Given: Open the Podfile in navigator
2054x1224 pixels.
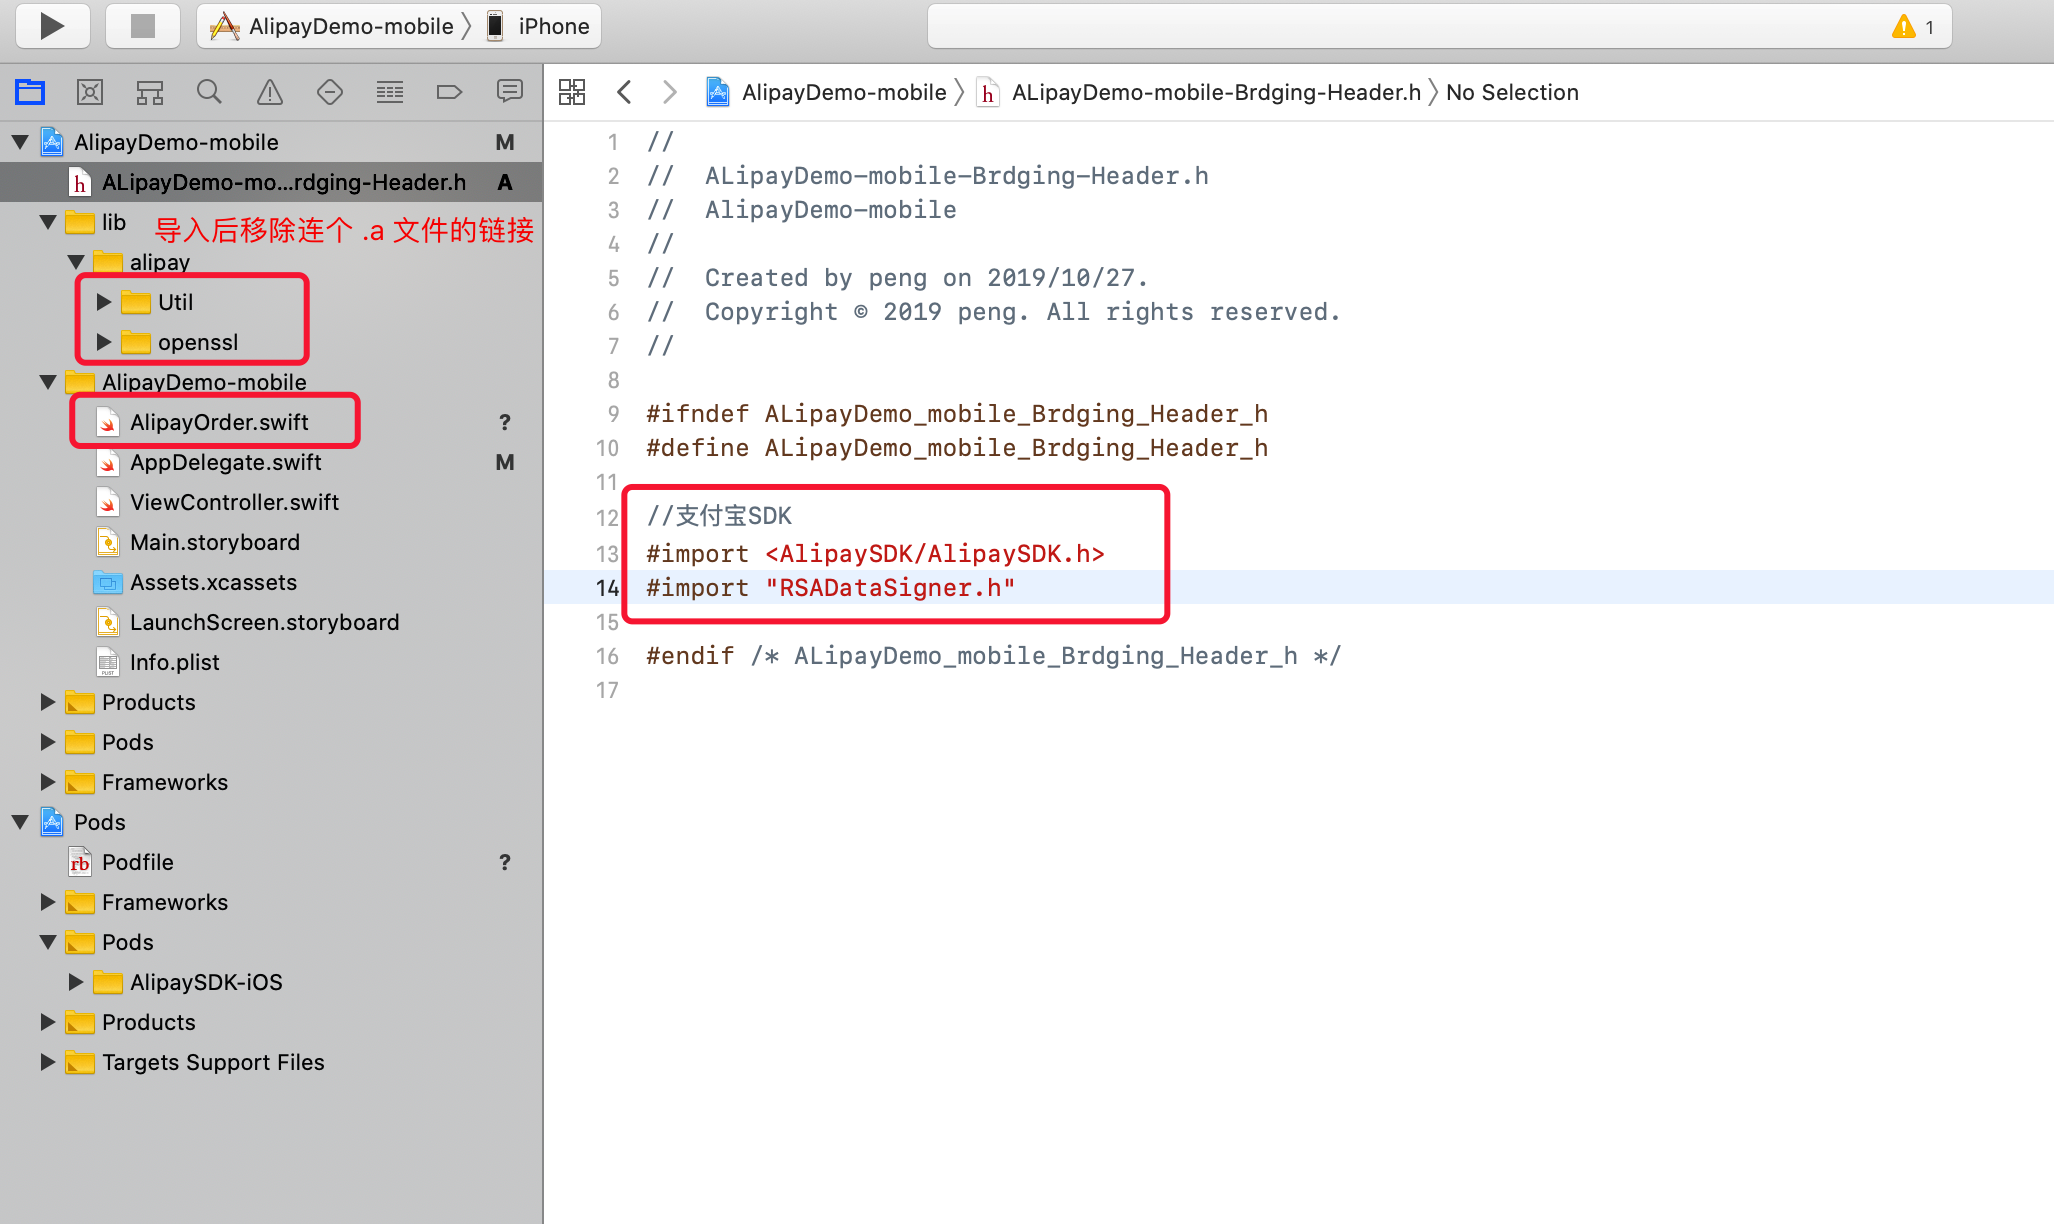Looking at the screenshot, I should pyautogui.click(x=137, y=862).
